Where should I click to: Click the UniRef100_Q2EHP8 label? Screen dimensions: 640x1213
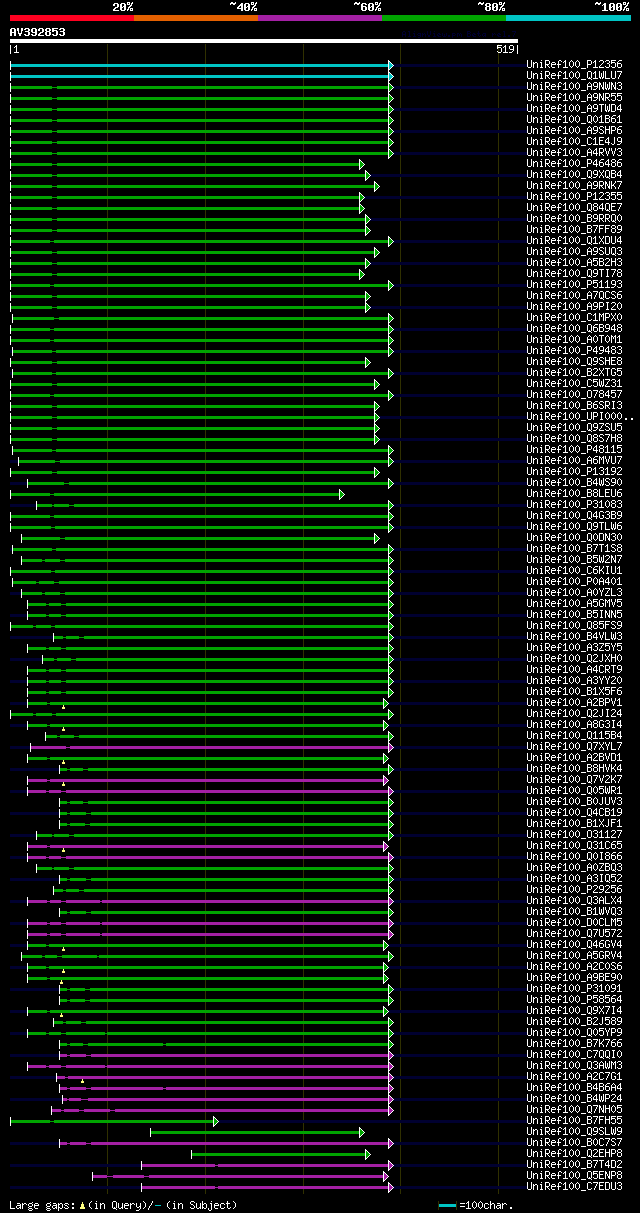(x=574, y=1153)
